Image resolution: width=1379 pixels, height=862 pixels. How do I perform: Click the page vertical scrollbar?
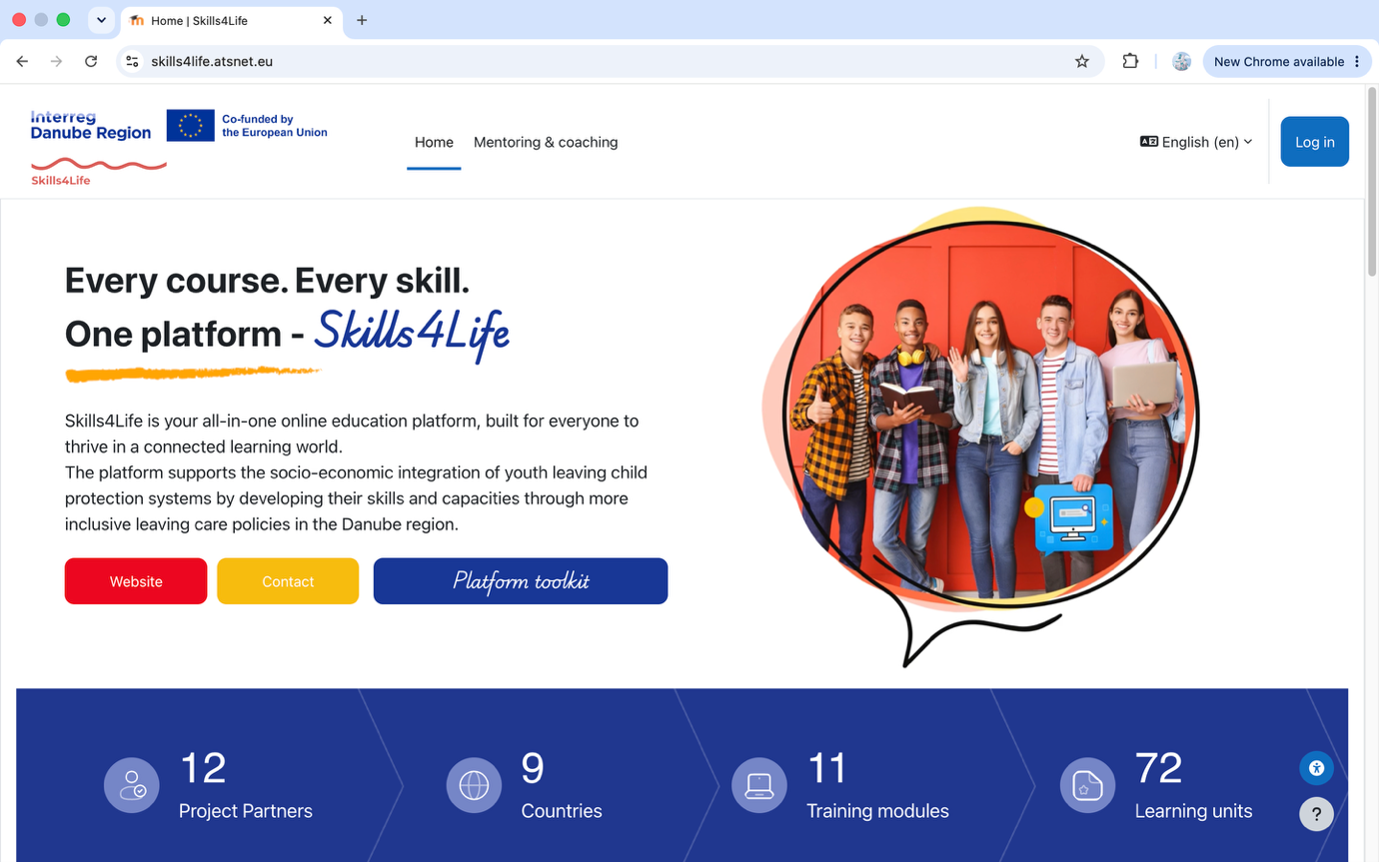(x=1371, y=180)
